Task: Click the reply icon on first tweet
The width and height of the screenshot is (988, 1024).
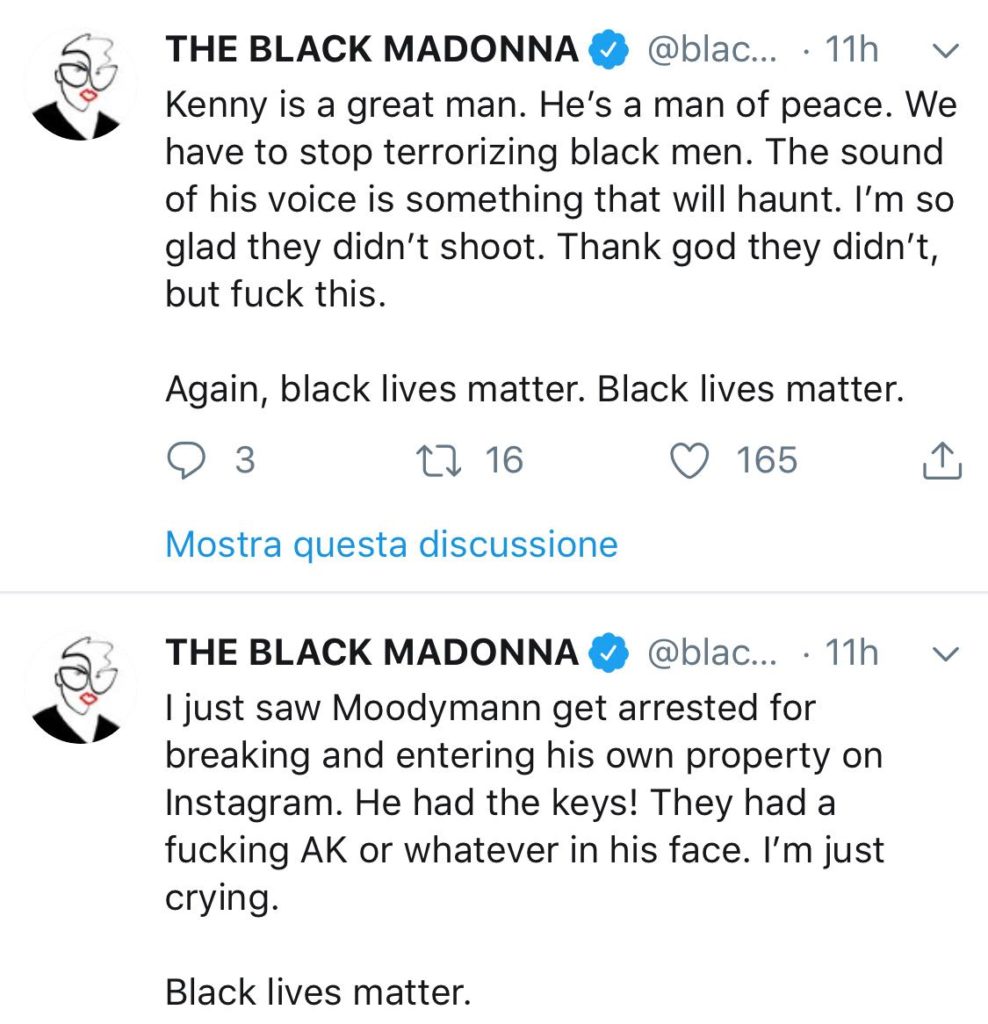Action: (x=186, y=460)
